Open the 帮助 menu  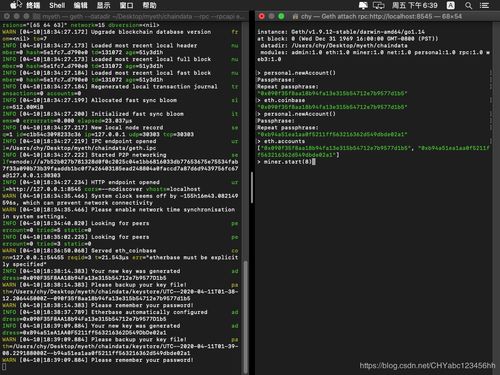pyautogui.click(x=149, y=5)
